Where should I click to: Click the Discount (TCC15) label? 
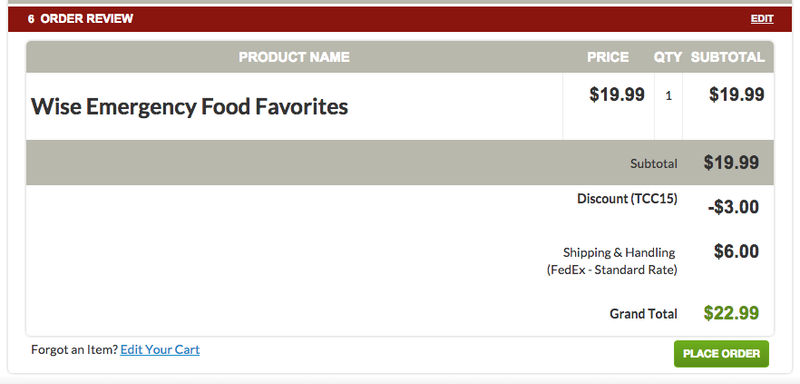point(627,199)
